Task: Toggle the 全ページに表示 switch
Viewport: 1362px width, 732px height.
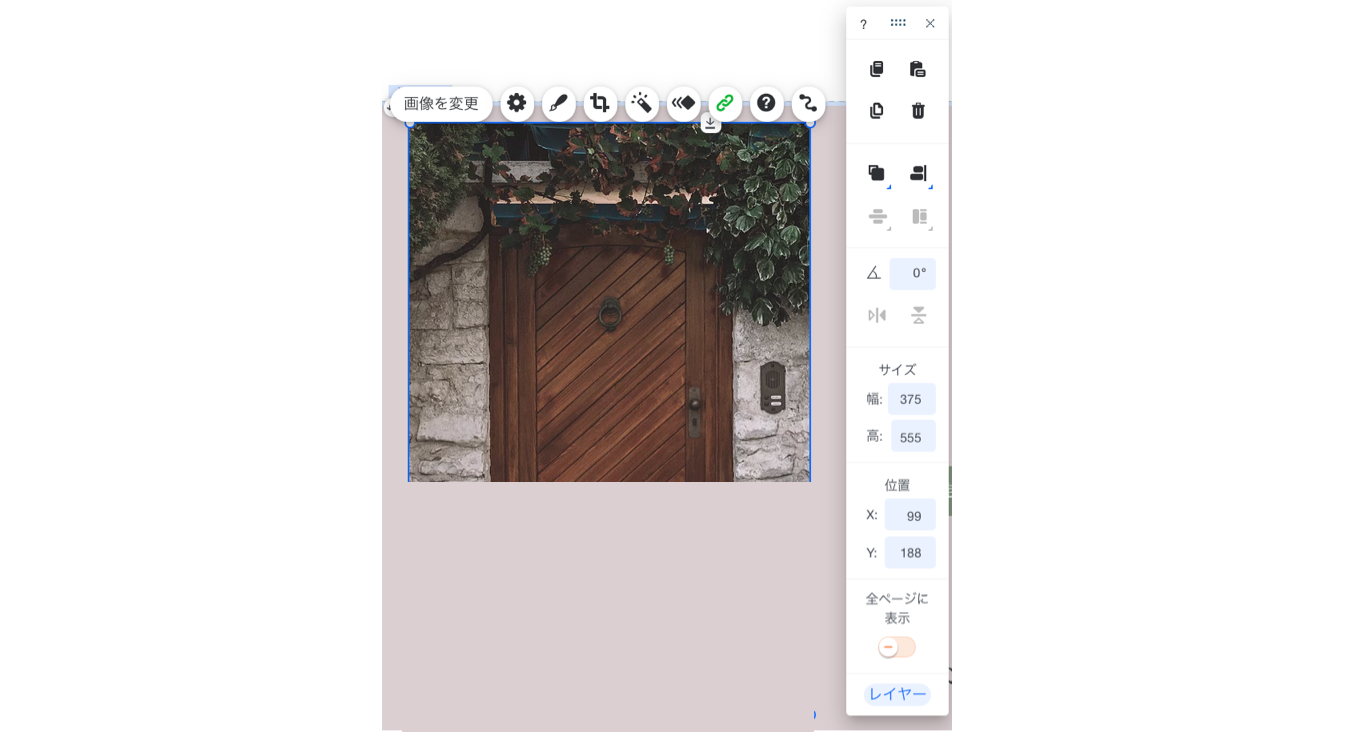Action: pos(897,647)
